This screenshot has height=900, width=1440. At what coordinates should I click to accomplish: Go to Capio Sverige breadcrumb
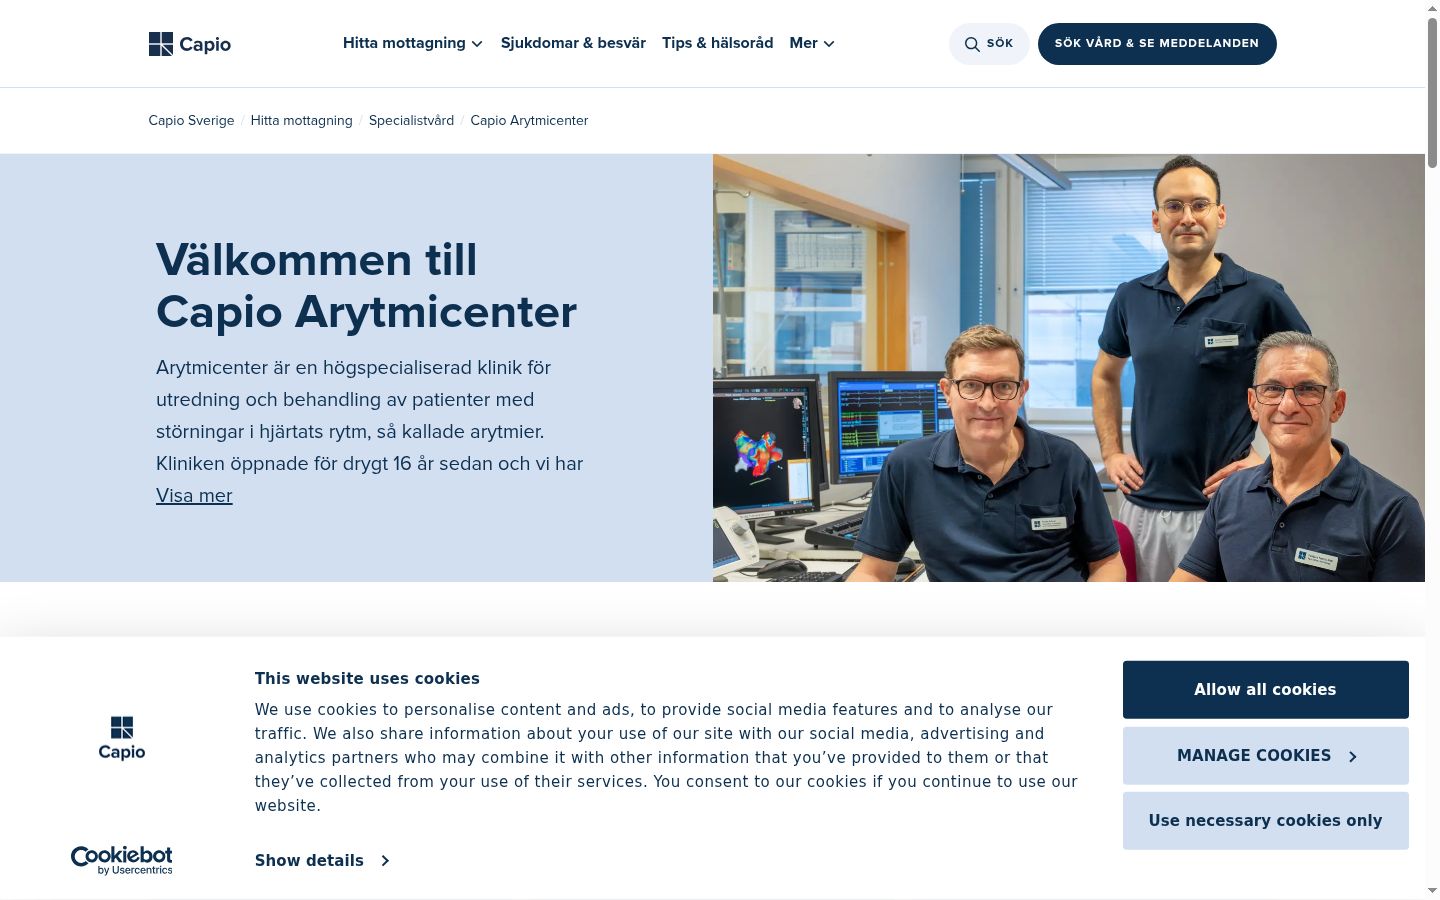191,121
